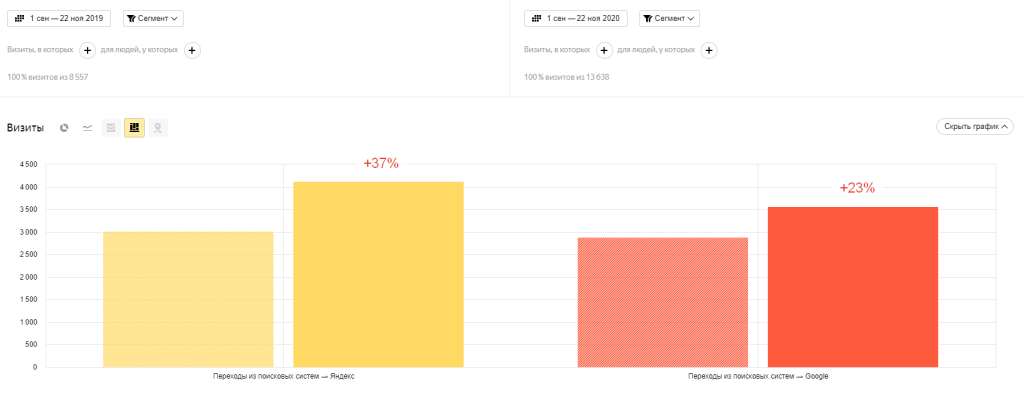
Task: Switch to the line chart view
Action: click(88, 128)
